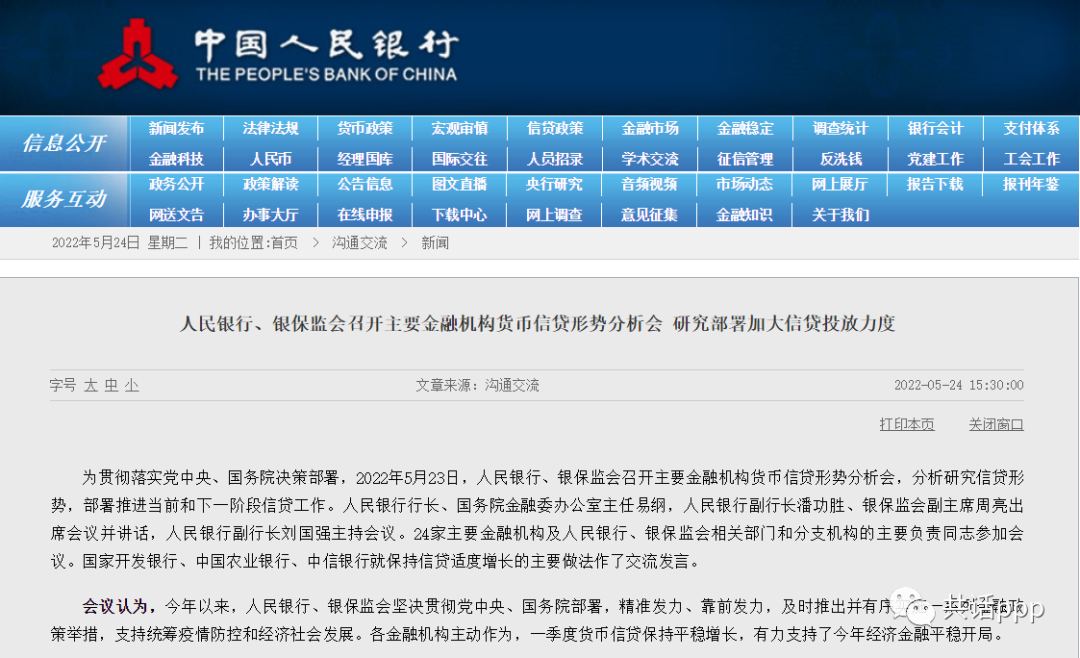Go to 首页 in the breadcrumb

tap(284, 243)
